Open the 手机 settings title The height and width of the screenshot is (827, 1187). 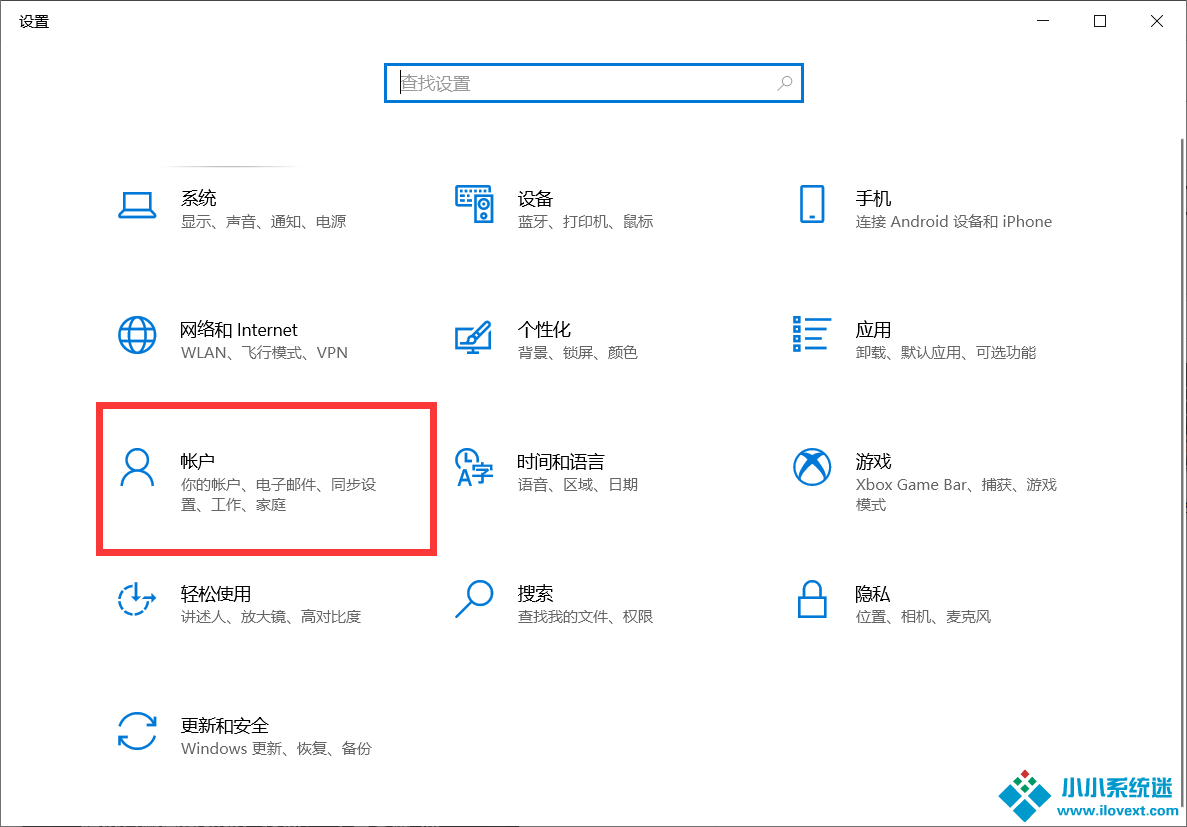coord(874,198)
